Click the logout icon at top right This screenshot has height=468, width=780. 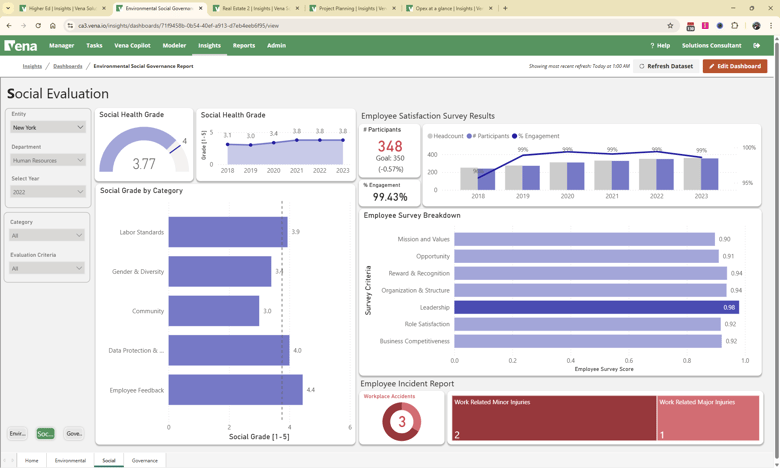click(x=757, y=45)
